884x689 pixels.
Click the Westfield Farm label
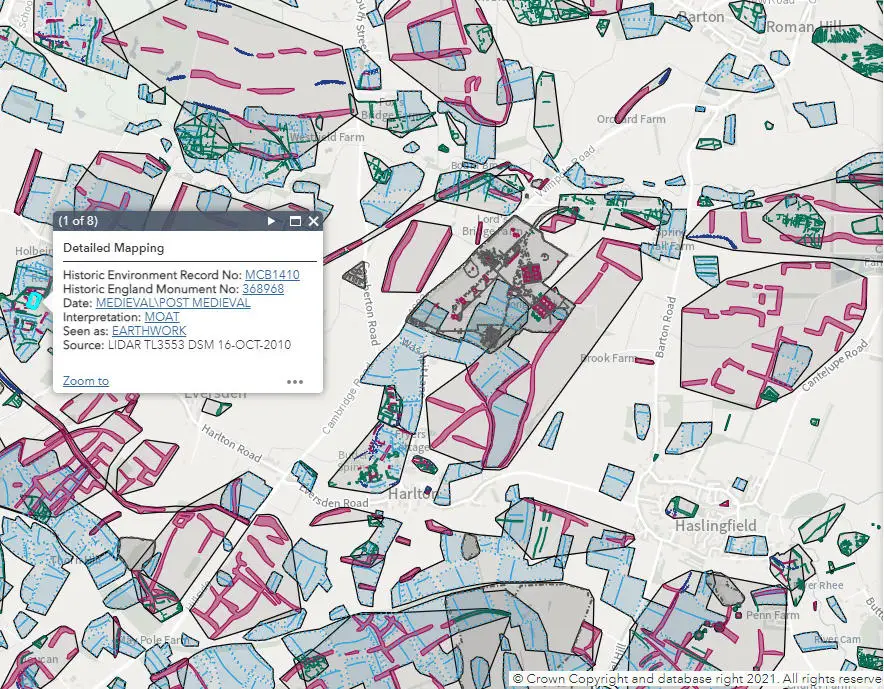pos(326,137)
